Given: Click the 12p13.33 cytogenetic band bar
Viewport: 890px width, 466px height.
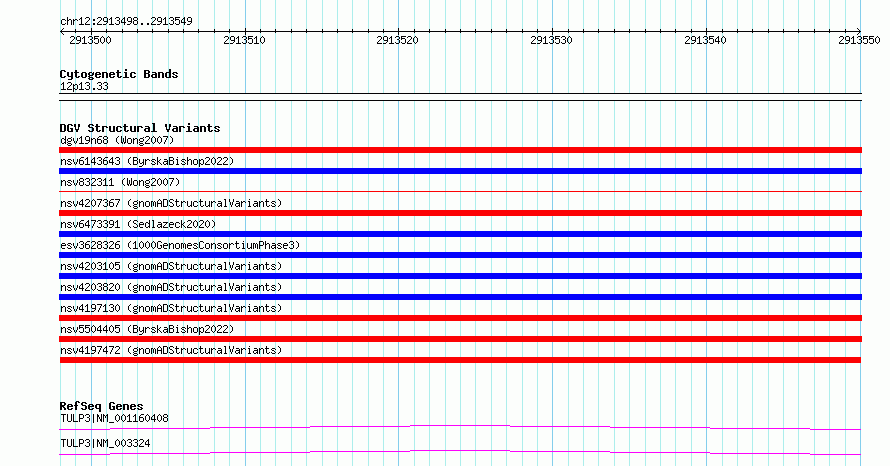Looking at the screenshot, I should [460, 97].
